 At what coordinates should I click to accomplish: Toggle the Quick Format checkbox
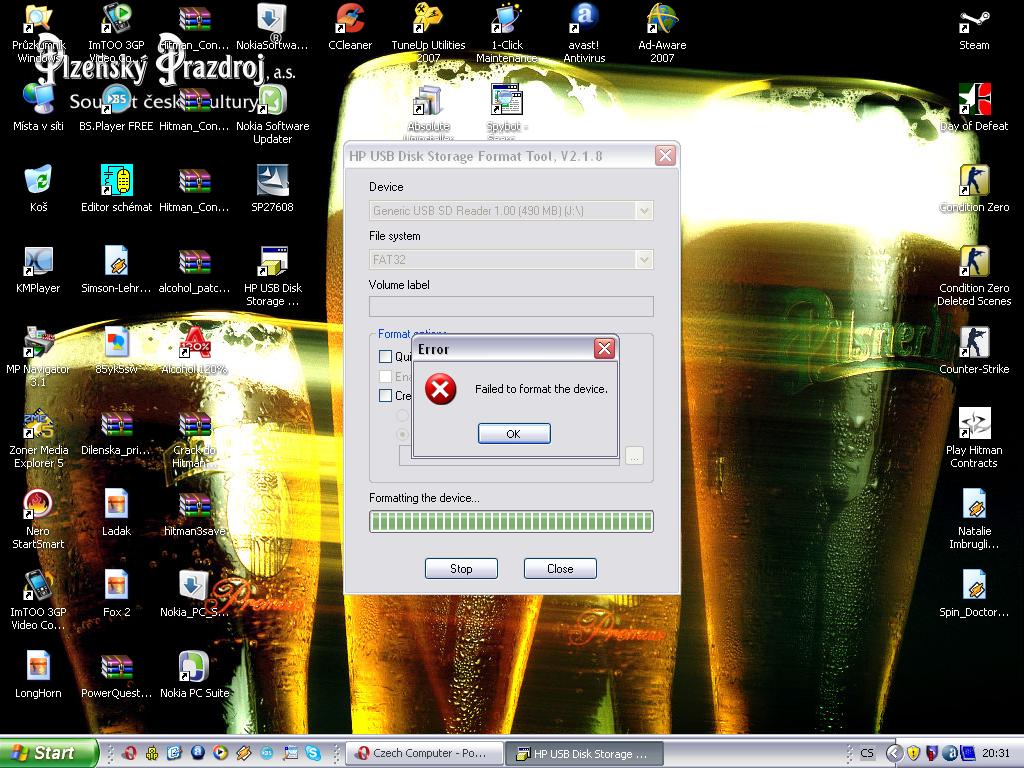coord(385,357)
